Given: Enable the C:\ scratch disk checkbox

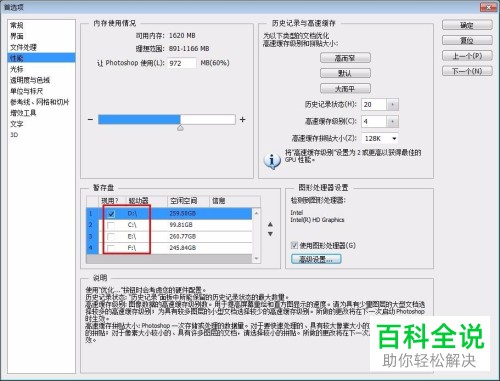Looking at the screenshot, I should (111, 225).
